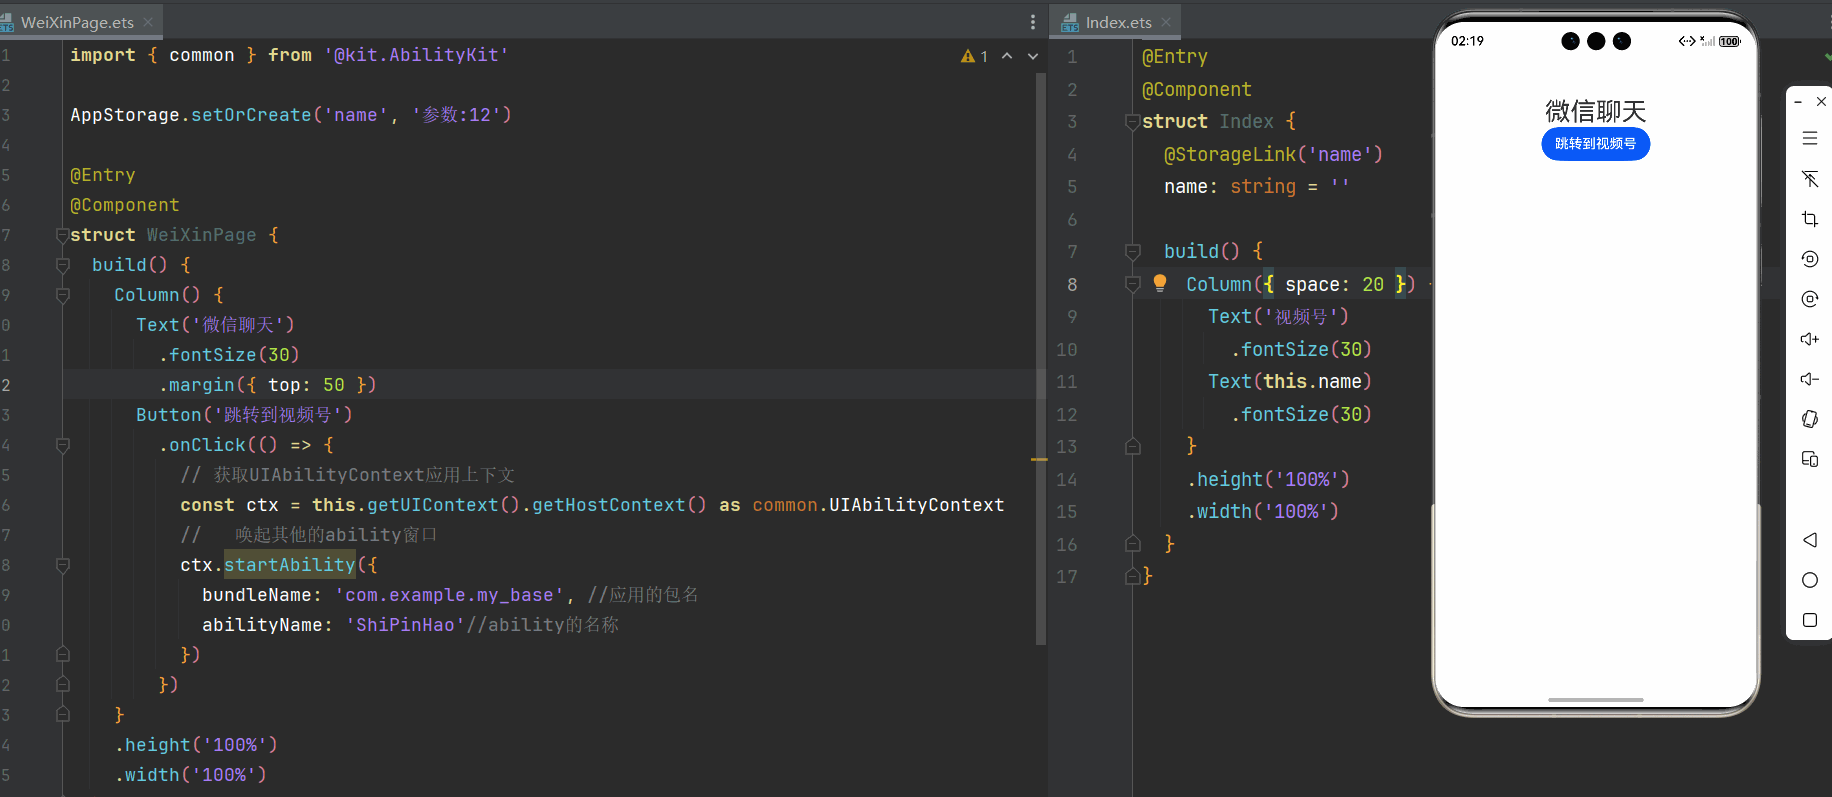
Task: Click the '@kit.AbilityKit' import string
Action: pyautogui.click(x=416, y=55)
